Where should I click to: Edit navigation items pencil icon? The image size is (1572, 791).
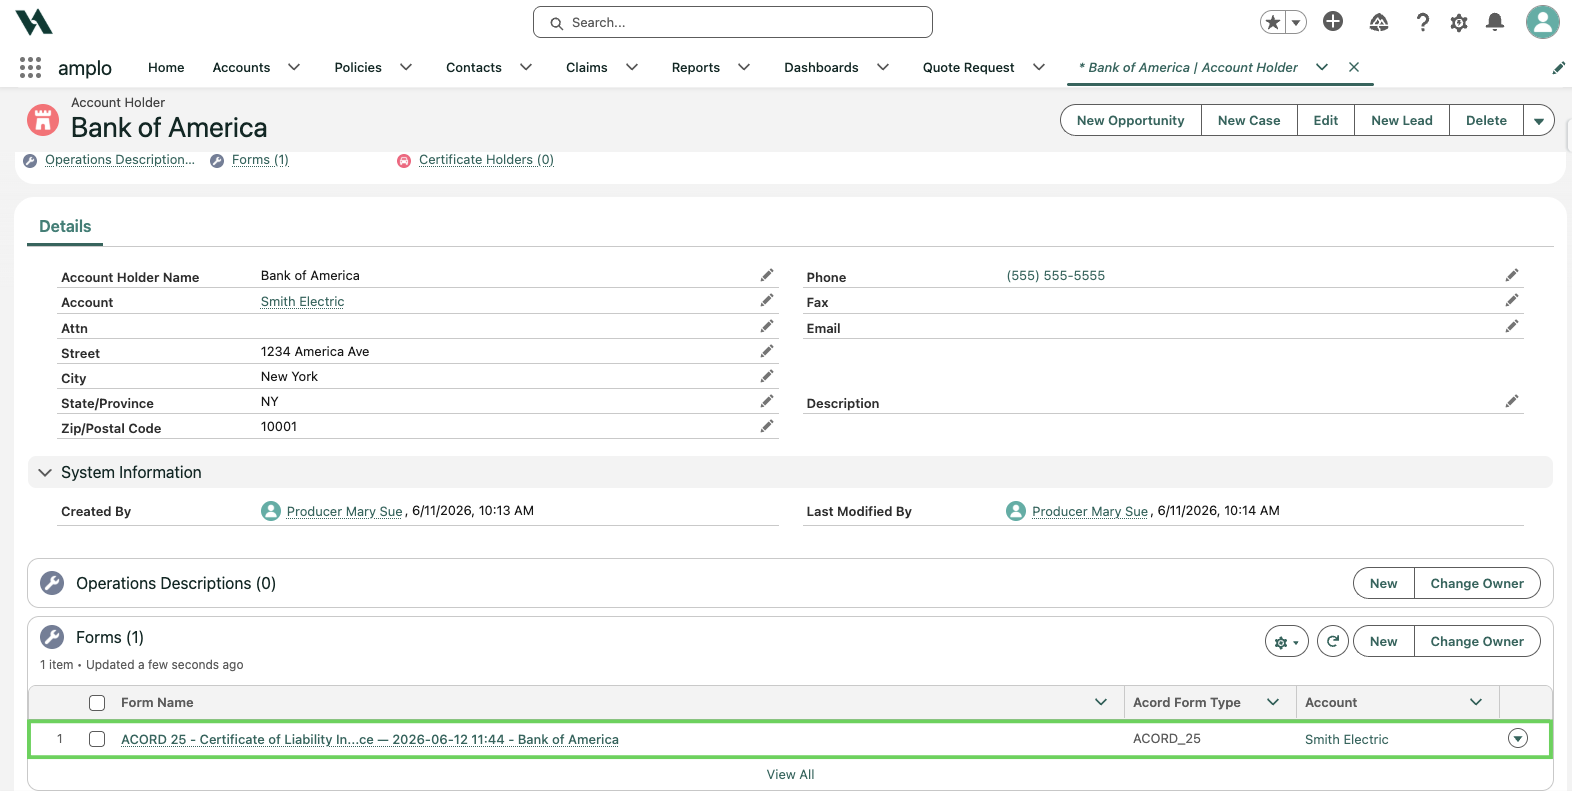(1558, 68)
